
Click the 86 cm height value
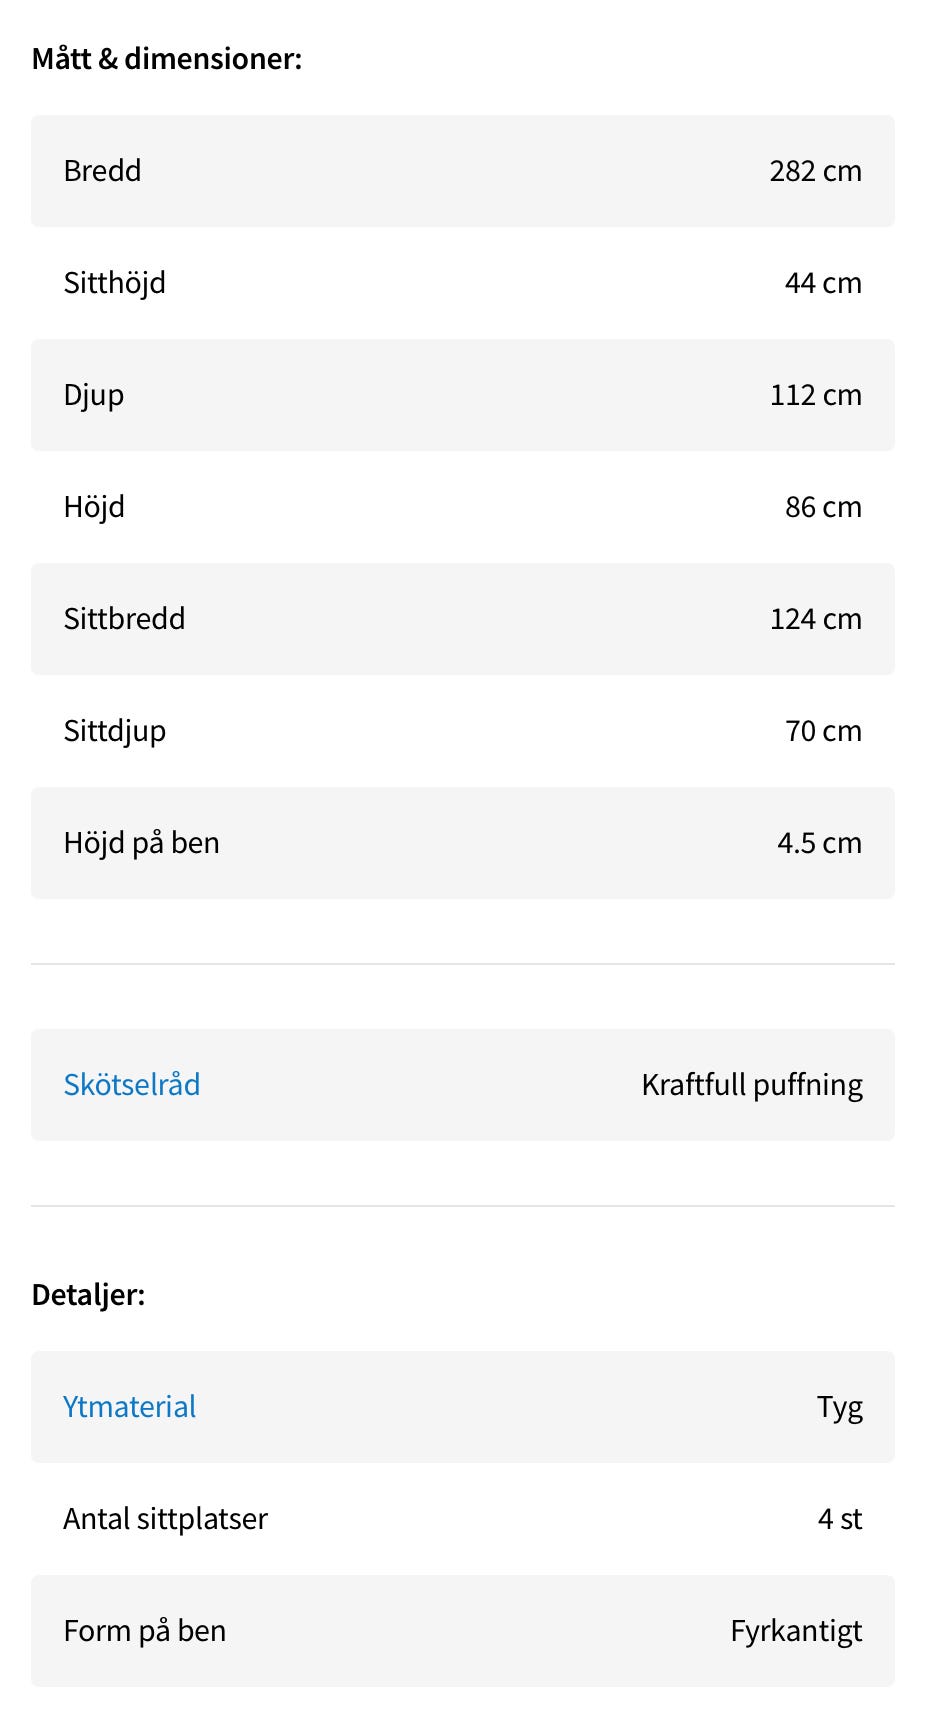[822, 507]
